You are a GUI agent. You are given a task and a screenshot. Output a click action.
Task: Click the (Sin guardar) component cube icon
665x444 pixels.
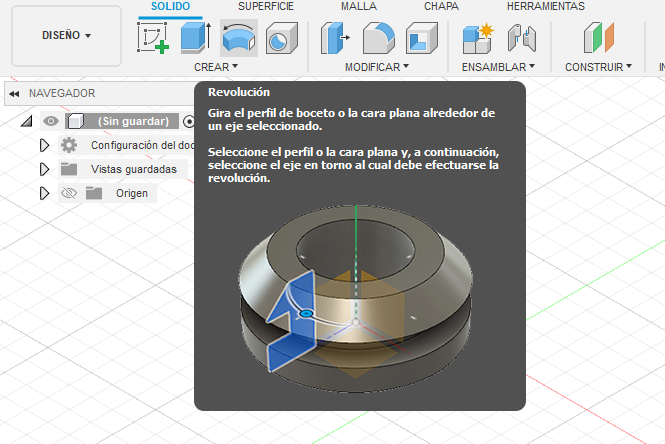click(x=75, y=121)
